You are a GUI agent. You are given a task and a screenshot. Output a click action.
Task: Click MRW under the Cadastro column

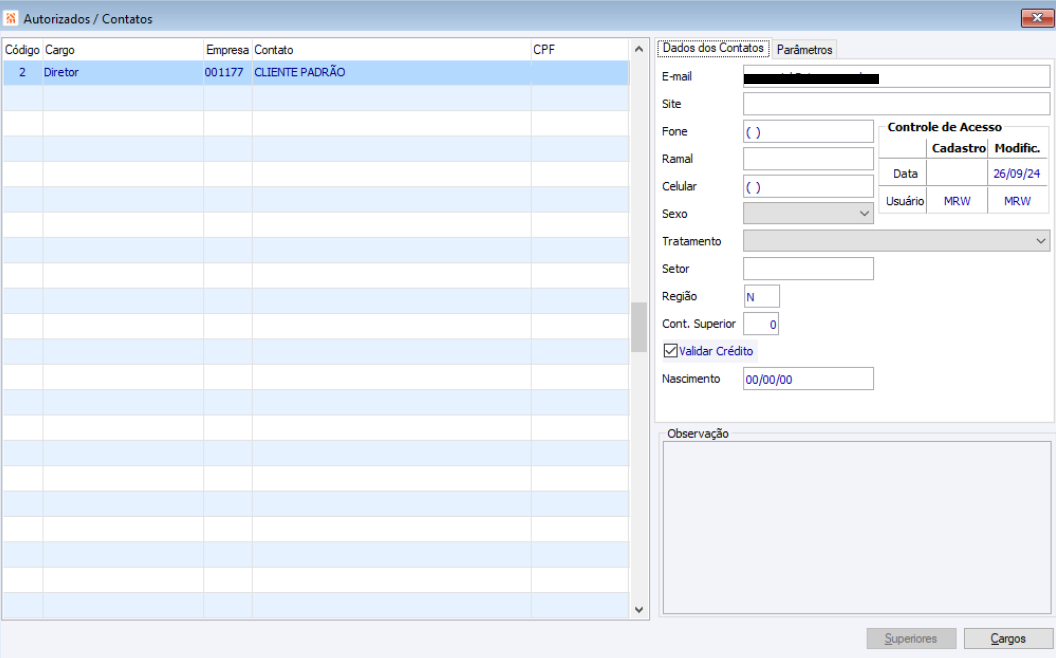[957, 201]
